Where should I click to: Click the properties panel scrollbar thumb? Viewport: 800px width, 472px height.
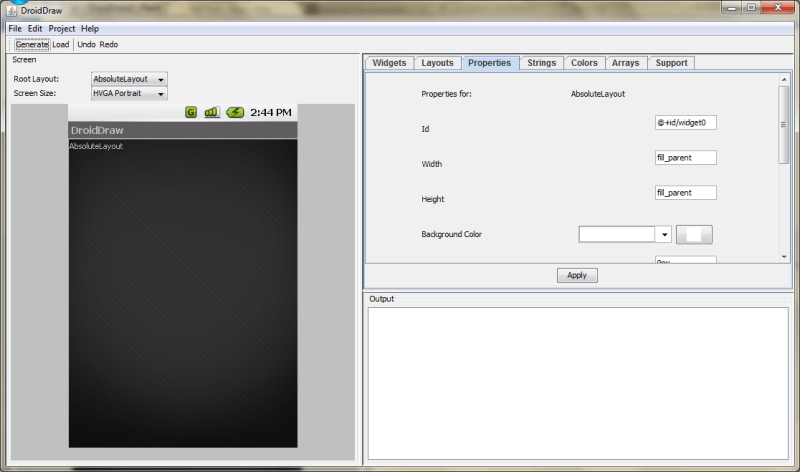[x=784, y=125]
